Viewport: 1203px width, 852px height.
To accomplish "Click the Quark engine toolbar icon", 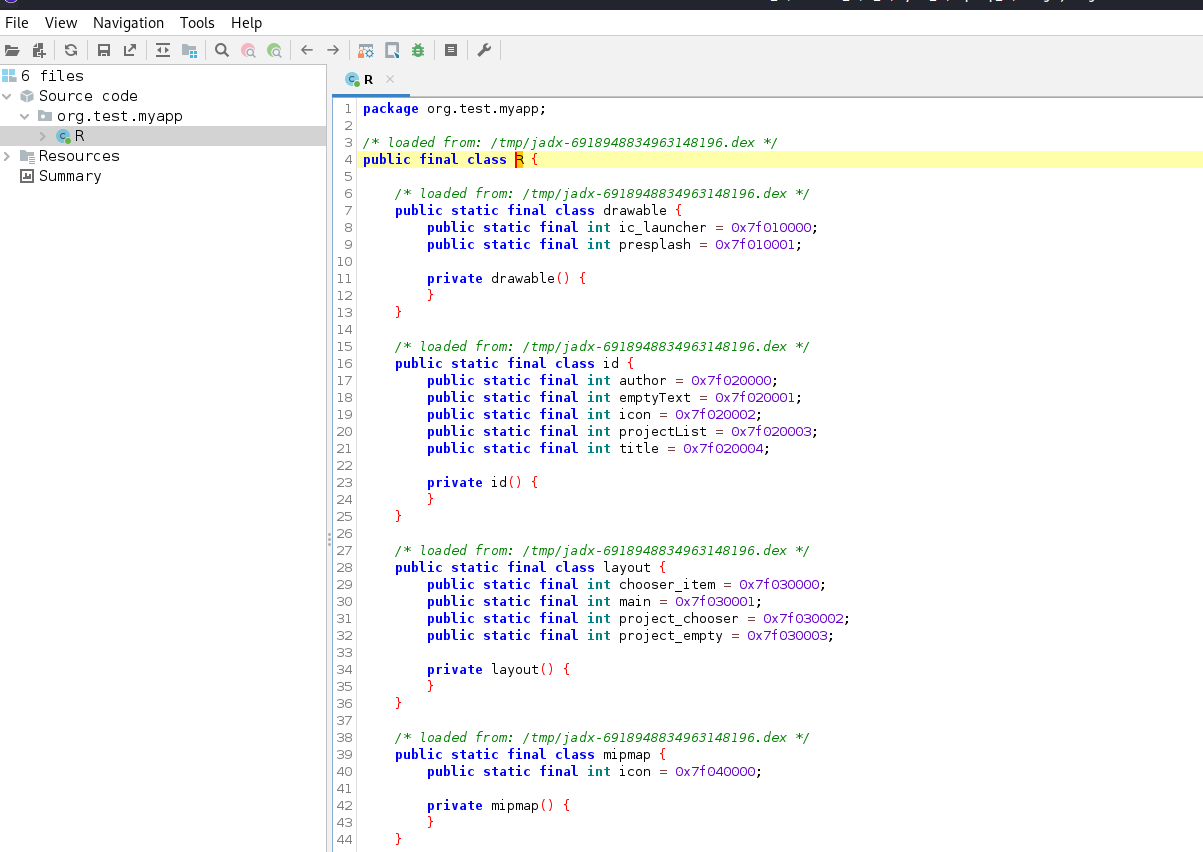I will [392, 50].
